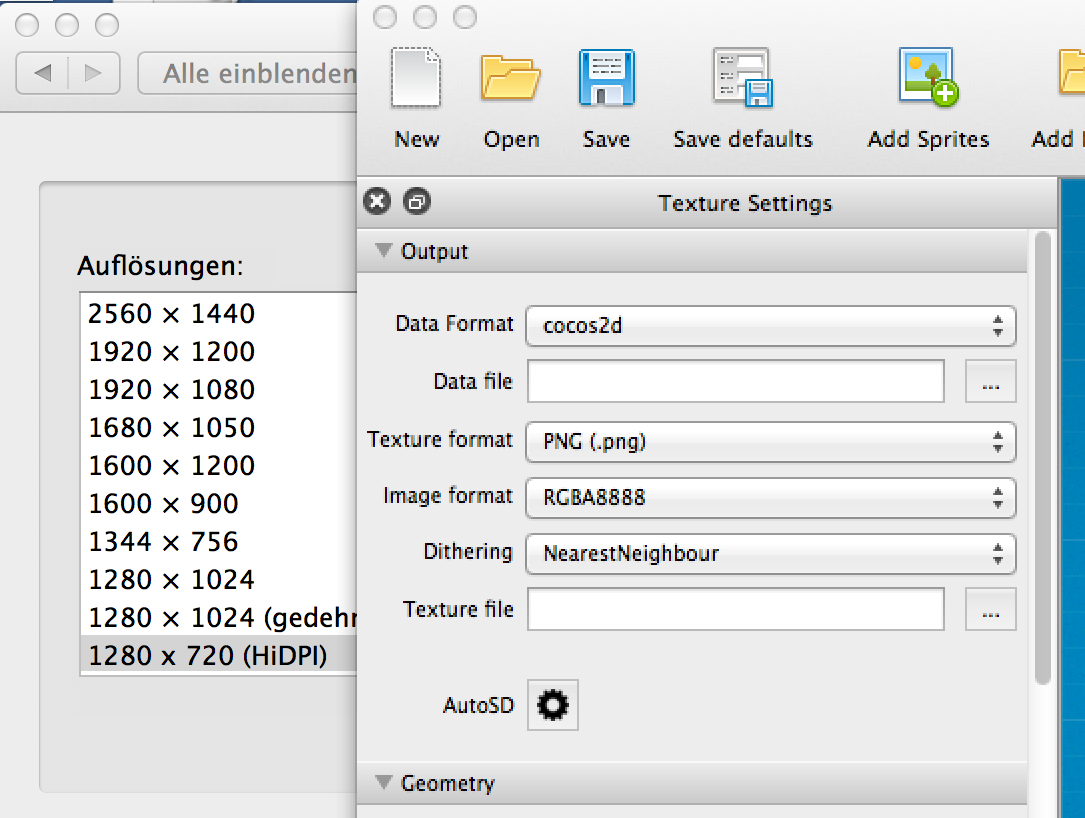
Task: Detach the Texture Settings panel
Action: point(416,203)
